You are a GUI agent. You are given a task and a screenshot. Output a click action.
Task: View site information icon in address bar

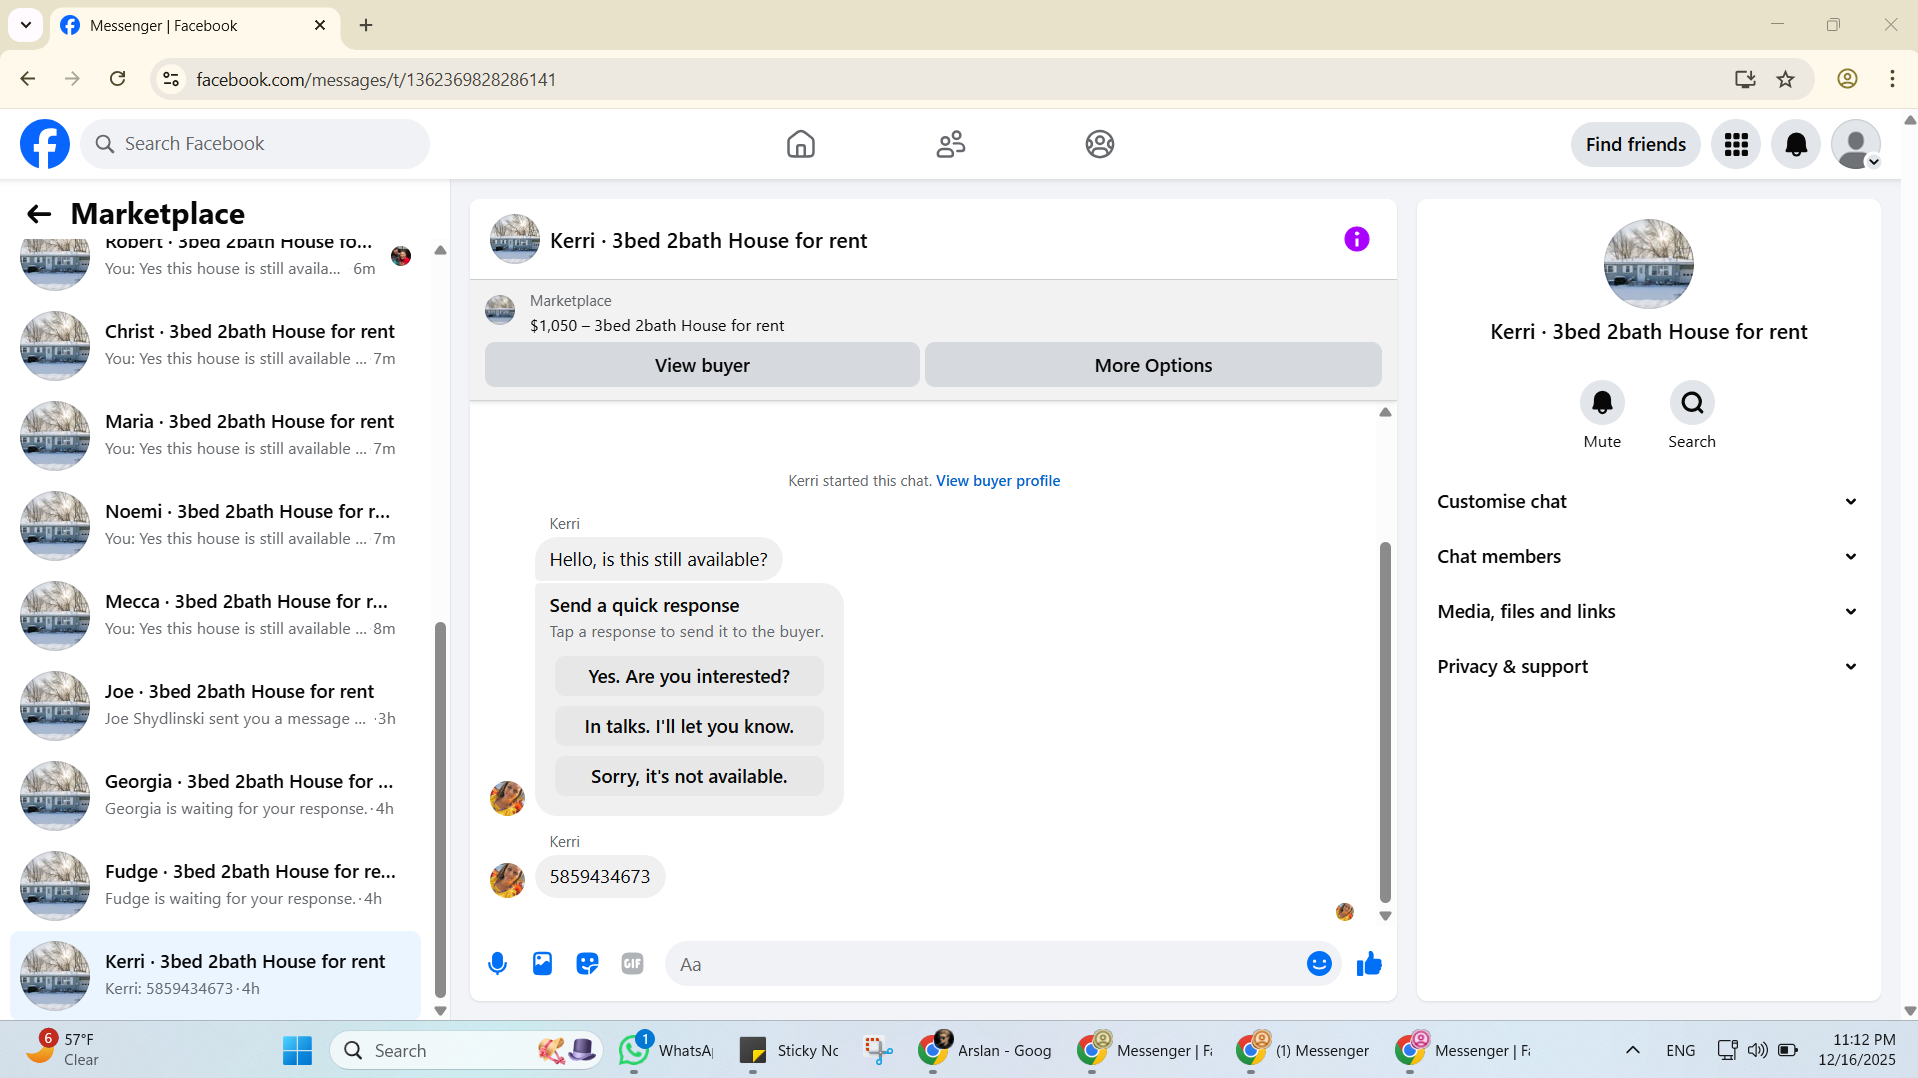click(171, 79)
